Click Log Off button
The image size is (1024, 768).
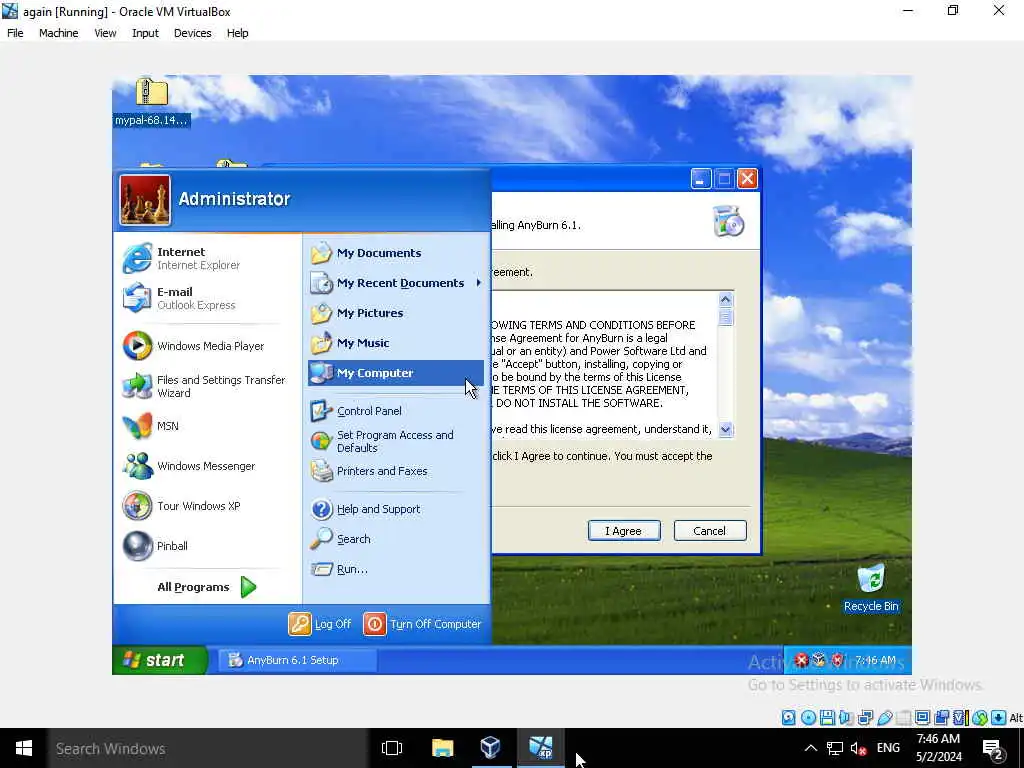tap(320, 624)
